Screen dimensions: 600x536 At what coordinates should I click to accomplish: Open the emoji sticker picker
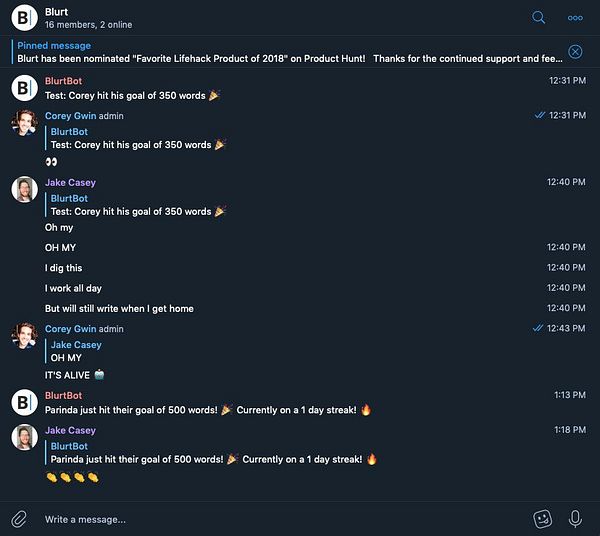point(543,518)
